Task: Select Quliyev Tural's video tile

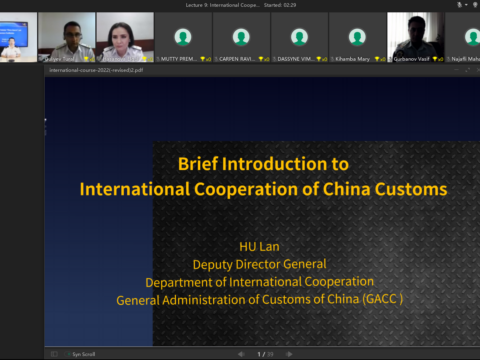Action: coord(67,37)
